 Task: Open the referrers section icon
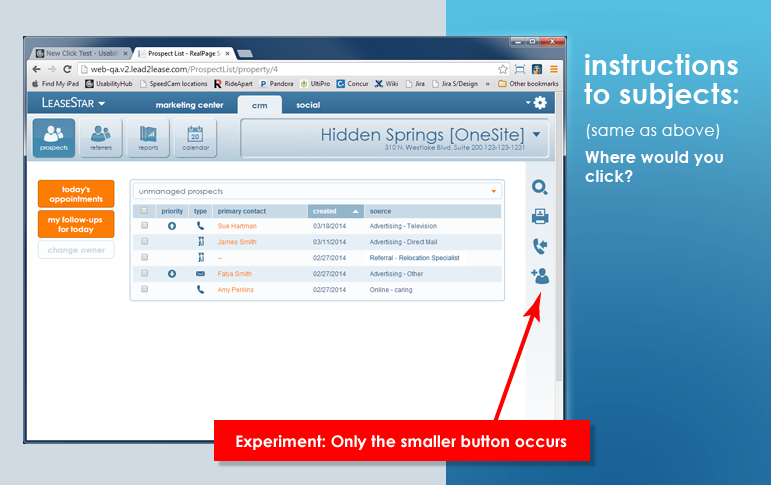tap(101, 138)
